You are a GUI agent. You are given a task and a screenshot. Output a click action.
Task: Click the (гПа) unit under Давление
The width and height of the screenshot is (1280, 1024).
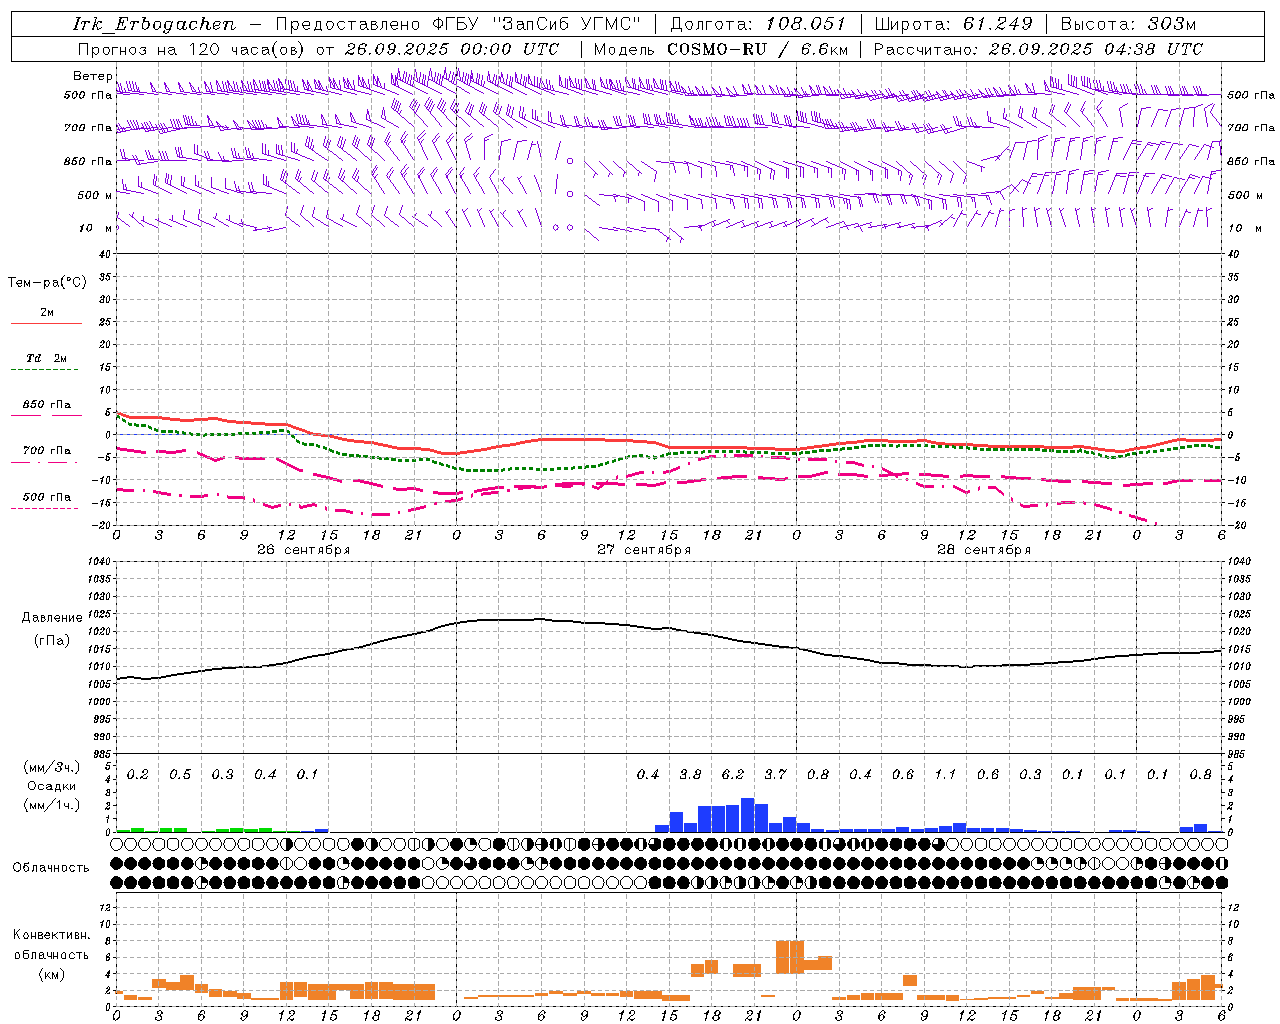point(52,641)
